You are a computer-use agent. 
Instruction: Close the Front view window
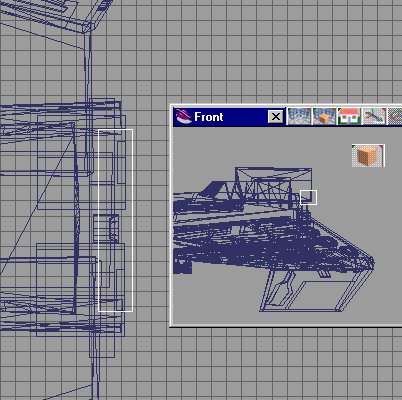tap(276, 117)
